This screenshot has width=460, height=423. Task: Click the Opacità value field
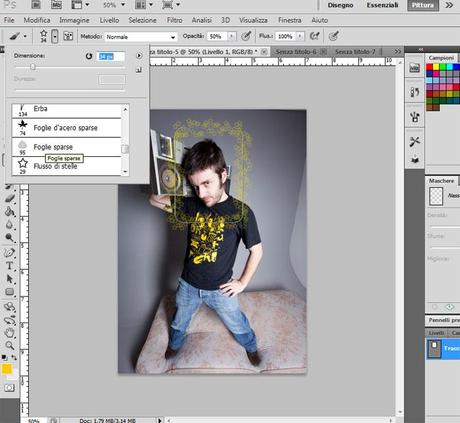click(x=217, y=36)
